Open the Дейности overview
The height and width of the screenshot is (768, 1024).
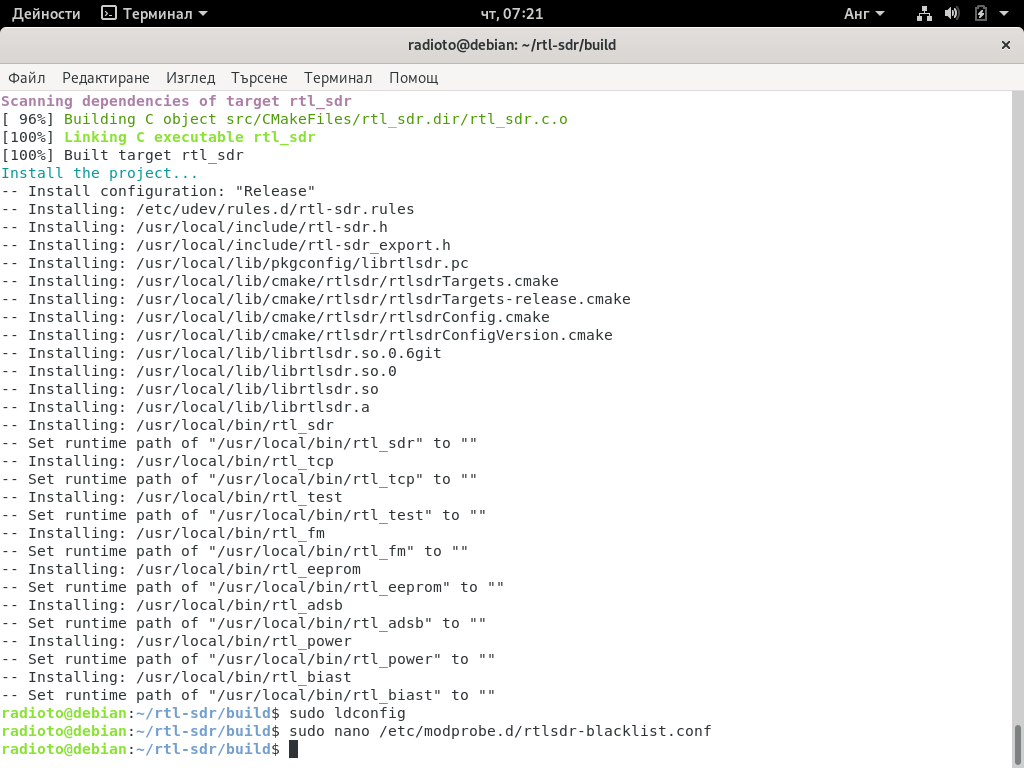point(46,14)
